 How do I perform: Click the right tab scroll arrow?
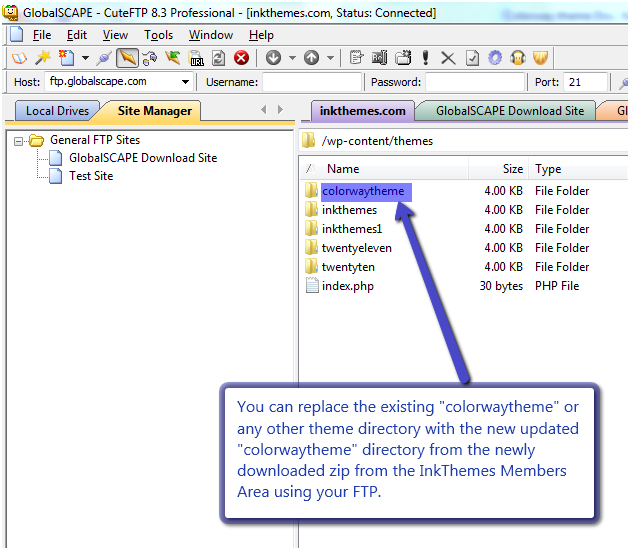pyautogui.click(x=280, y=109)
